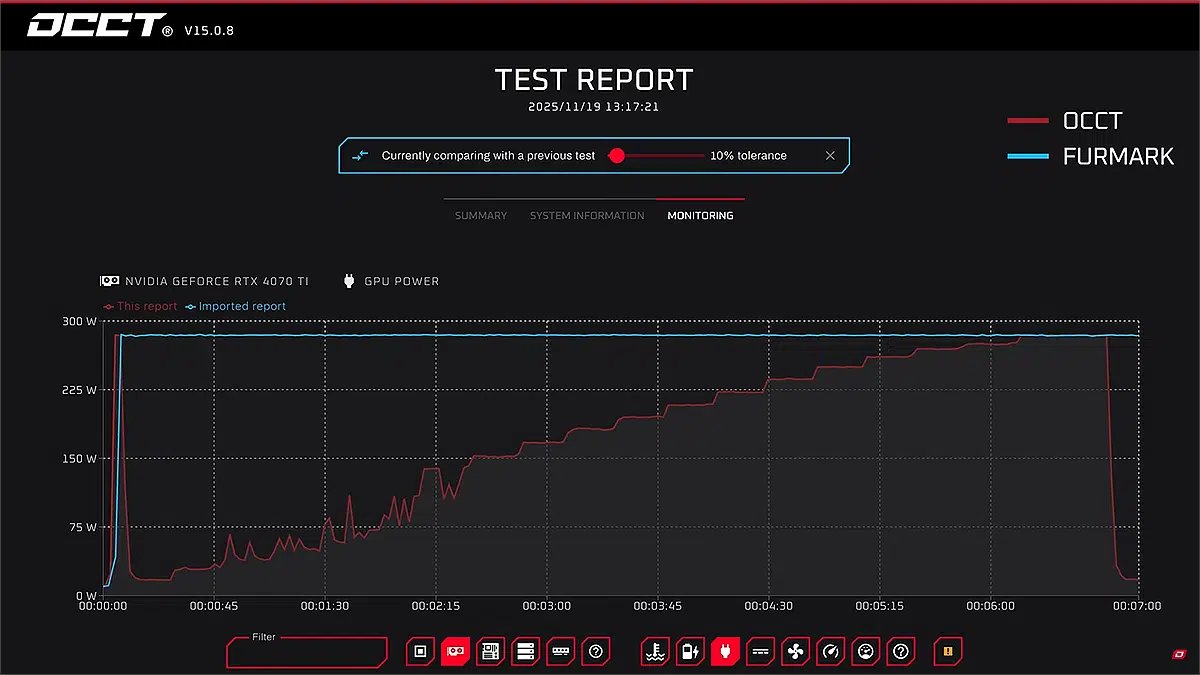Click the voltage sensor category icon

point(760,651)
